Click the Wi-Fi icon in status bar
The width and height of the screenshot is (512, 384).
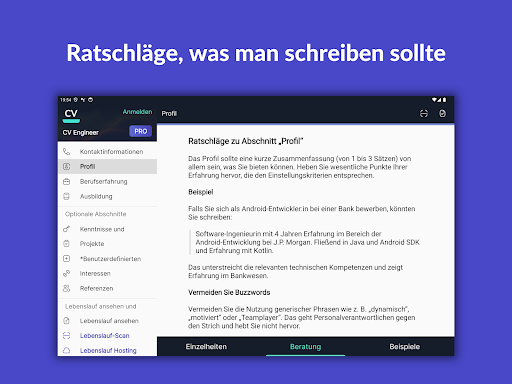435,100
